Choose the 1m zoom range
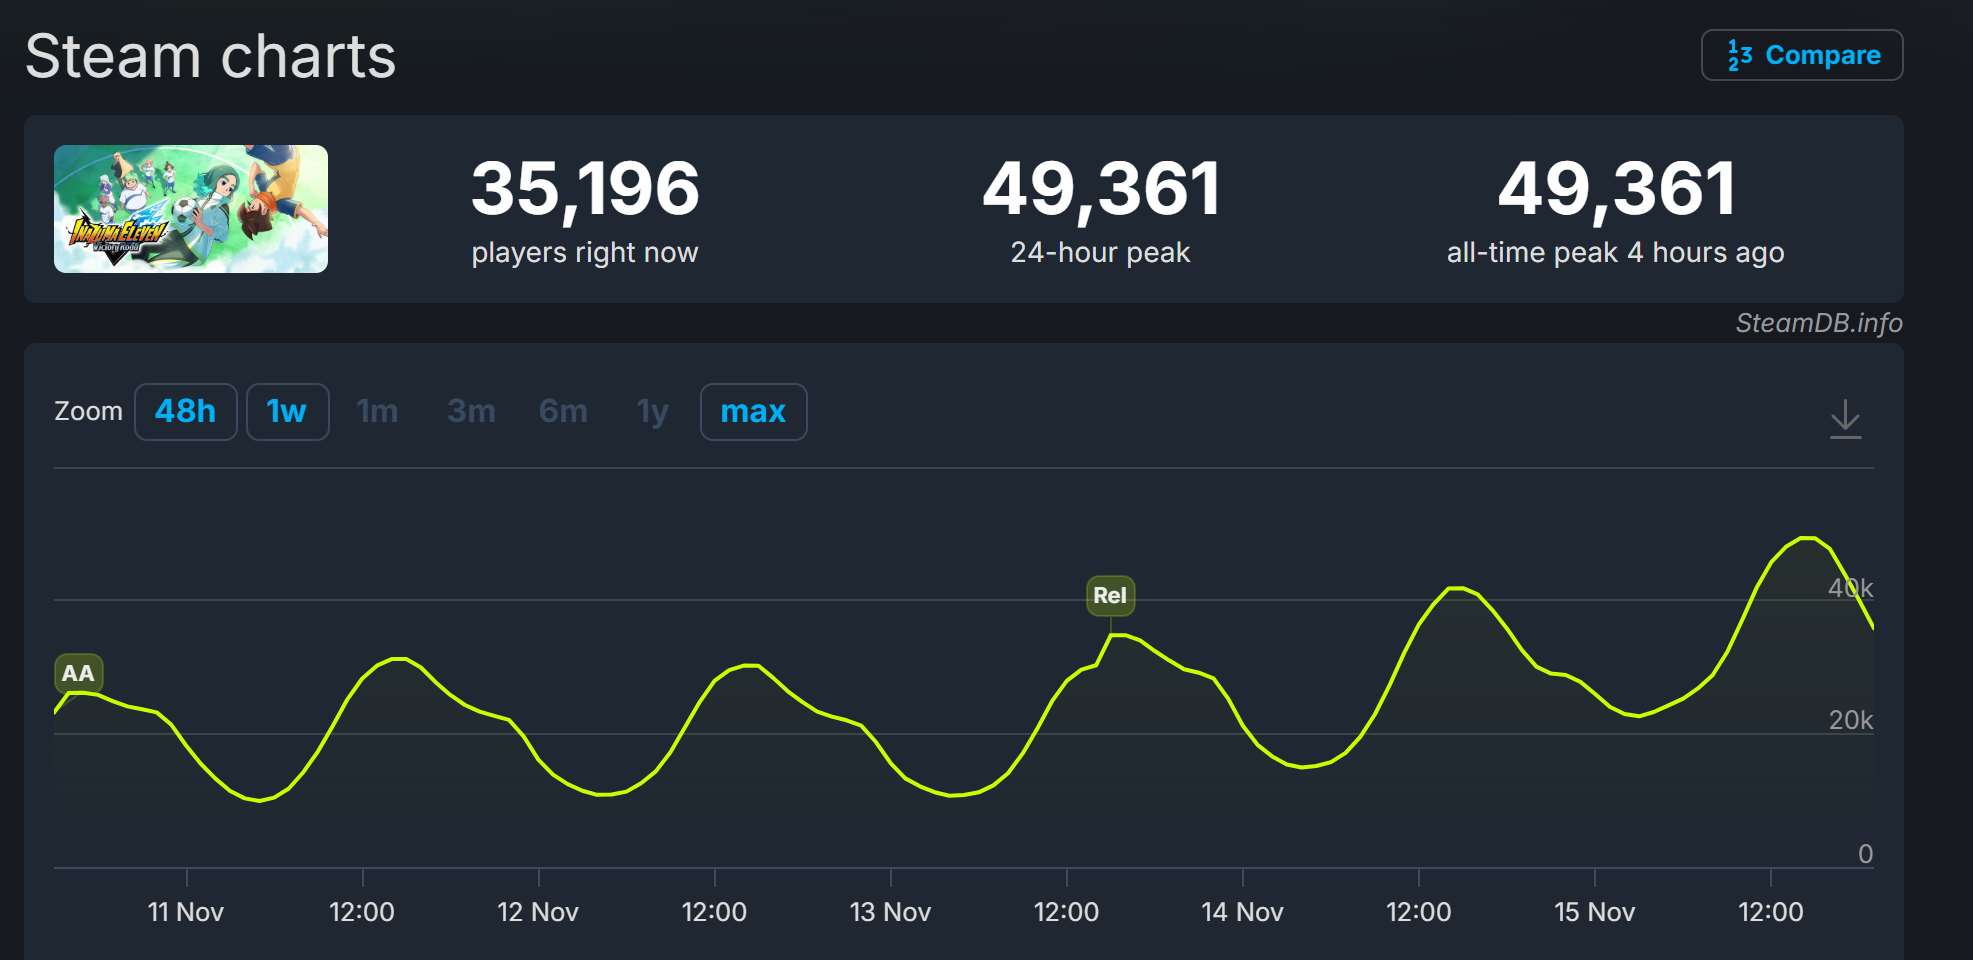The image size is (1973, 960). pos(378,412)
